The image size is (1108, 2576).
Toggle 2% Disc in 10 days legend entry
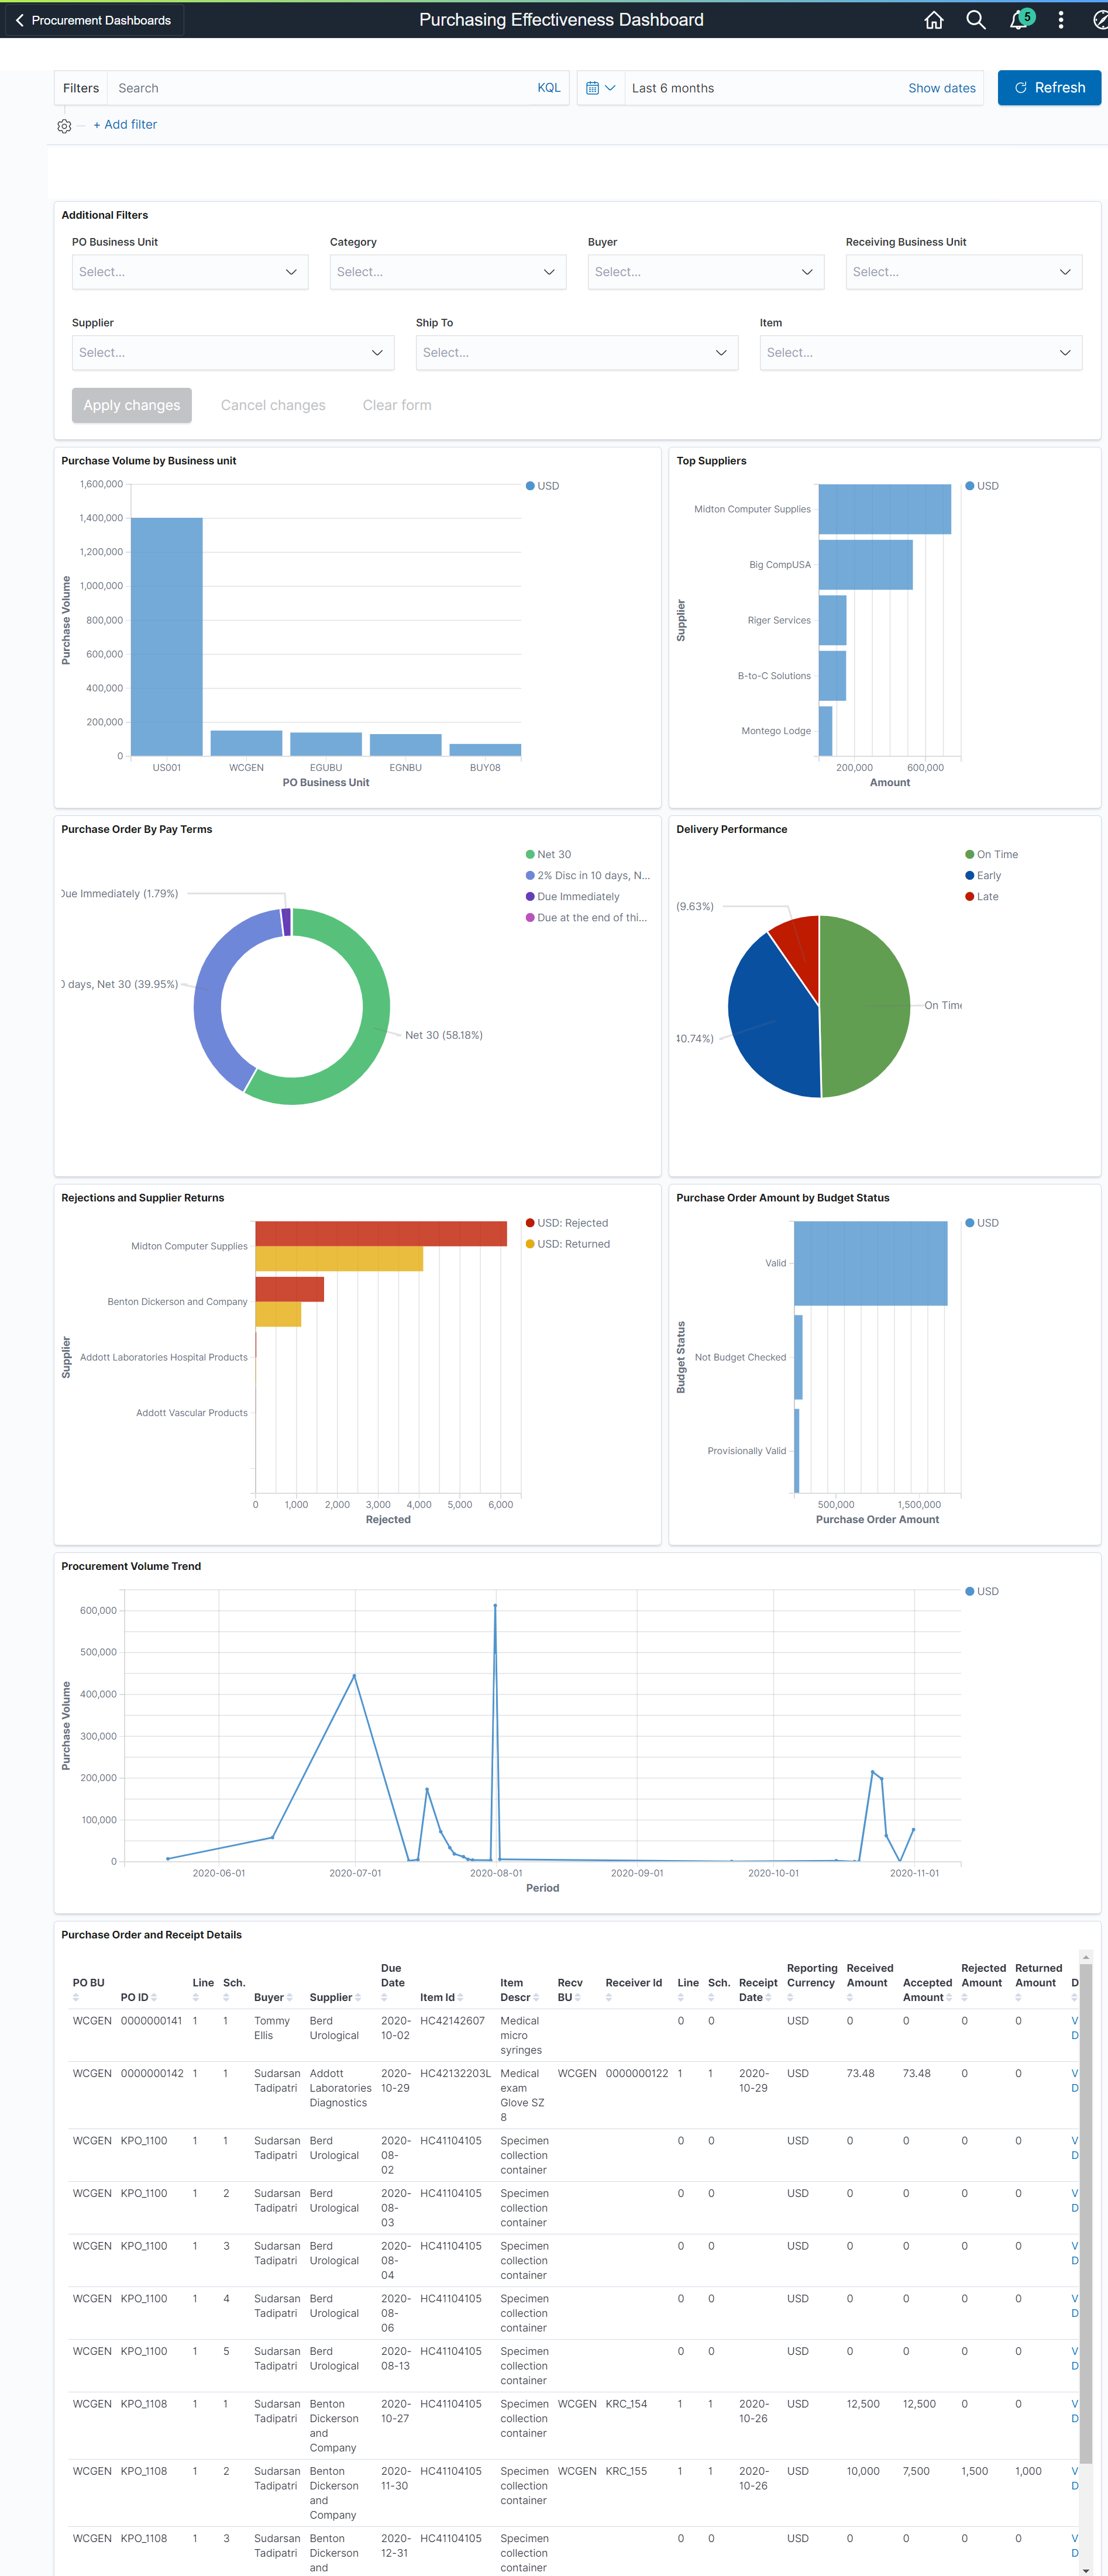click(588, 875)
